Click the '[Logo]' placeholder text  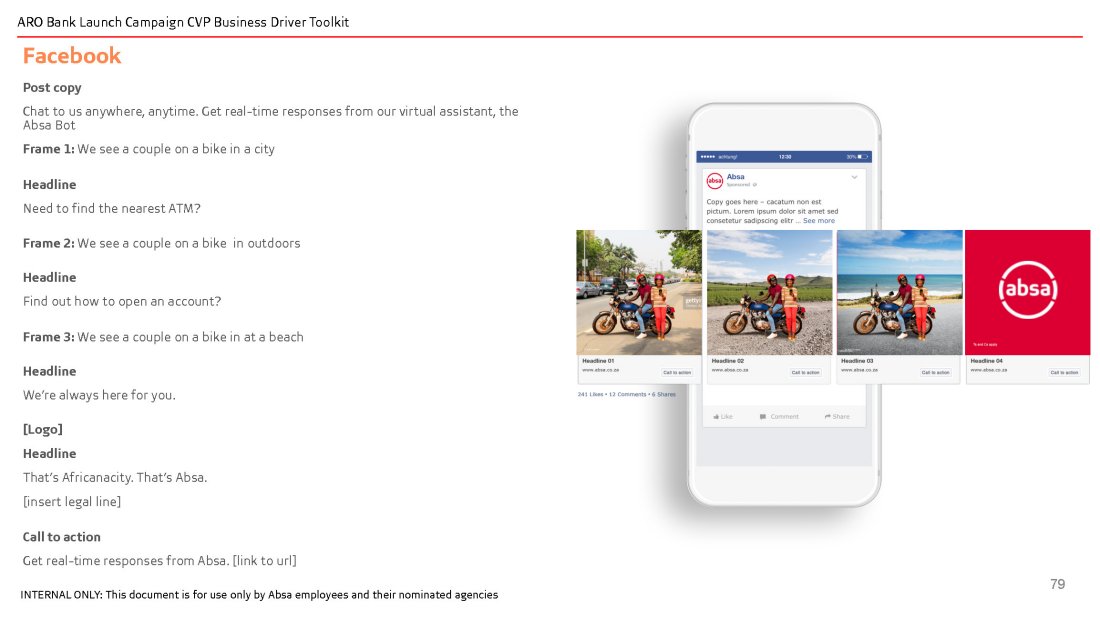(x=43, y=429)
